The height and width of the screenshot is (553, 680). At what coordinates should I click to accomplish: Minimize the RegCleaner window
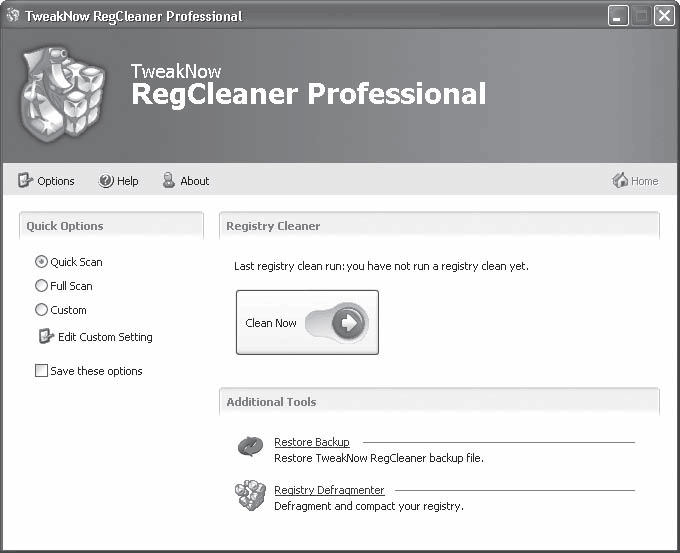click(618, 16)
